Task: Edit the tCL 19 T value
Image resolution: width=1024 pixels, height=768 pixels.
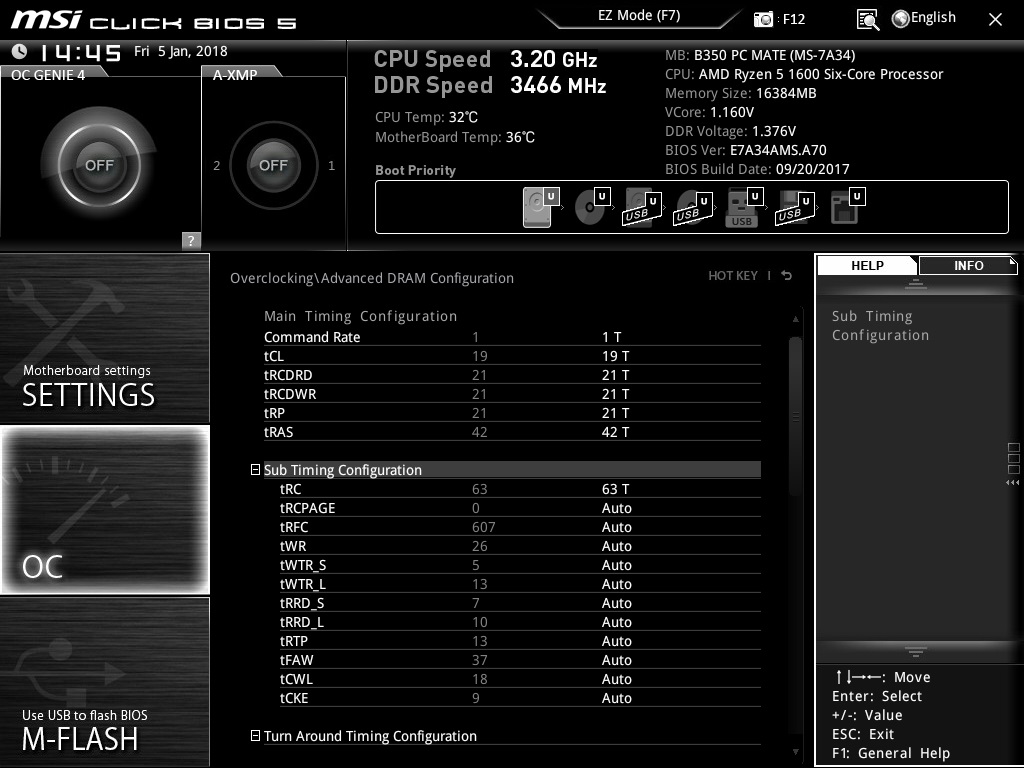Action: point(615,356)
